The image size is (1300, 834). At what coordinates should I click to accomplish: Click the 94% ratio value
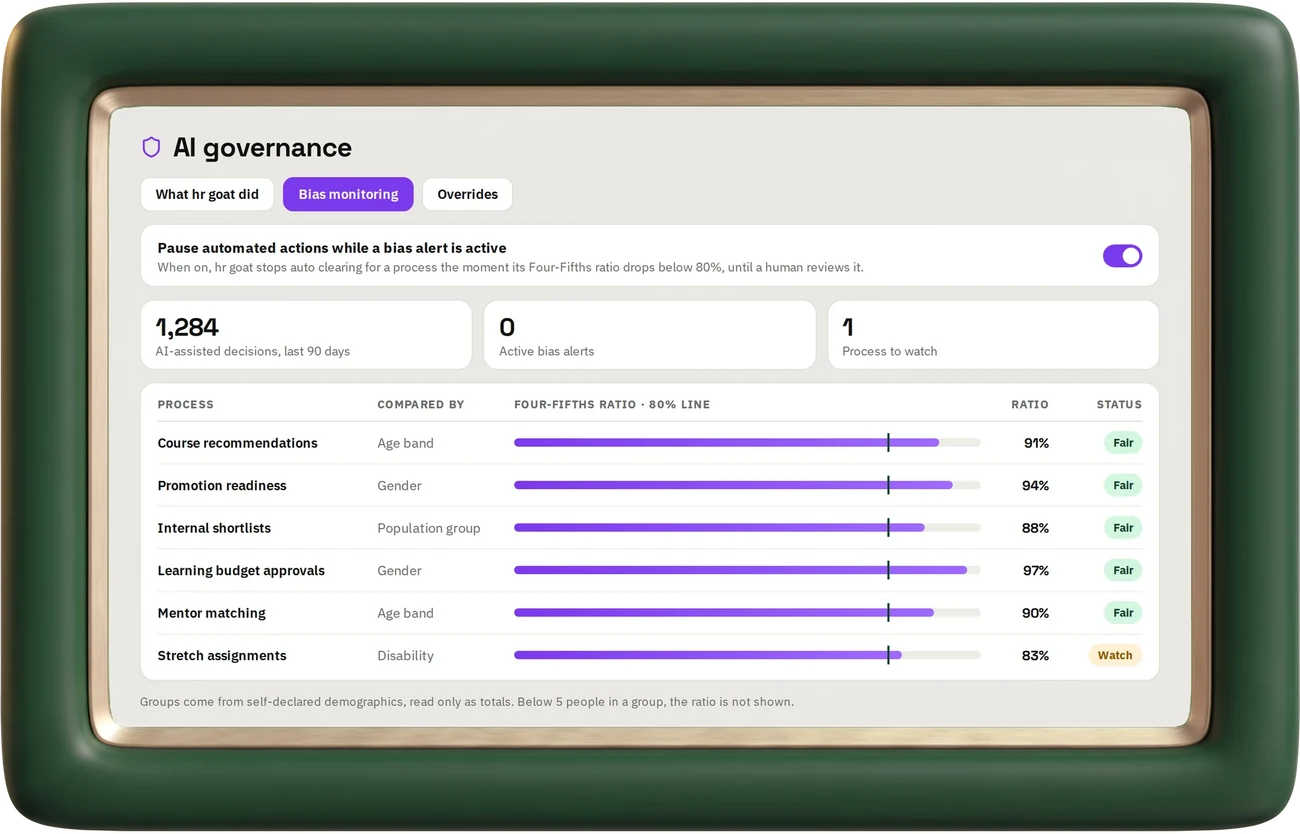pos(1036,486)
